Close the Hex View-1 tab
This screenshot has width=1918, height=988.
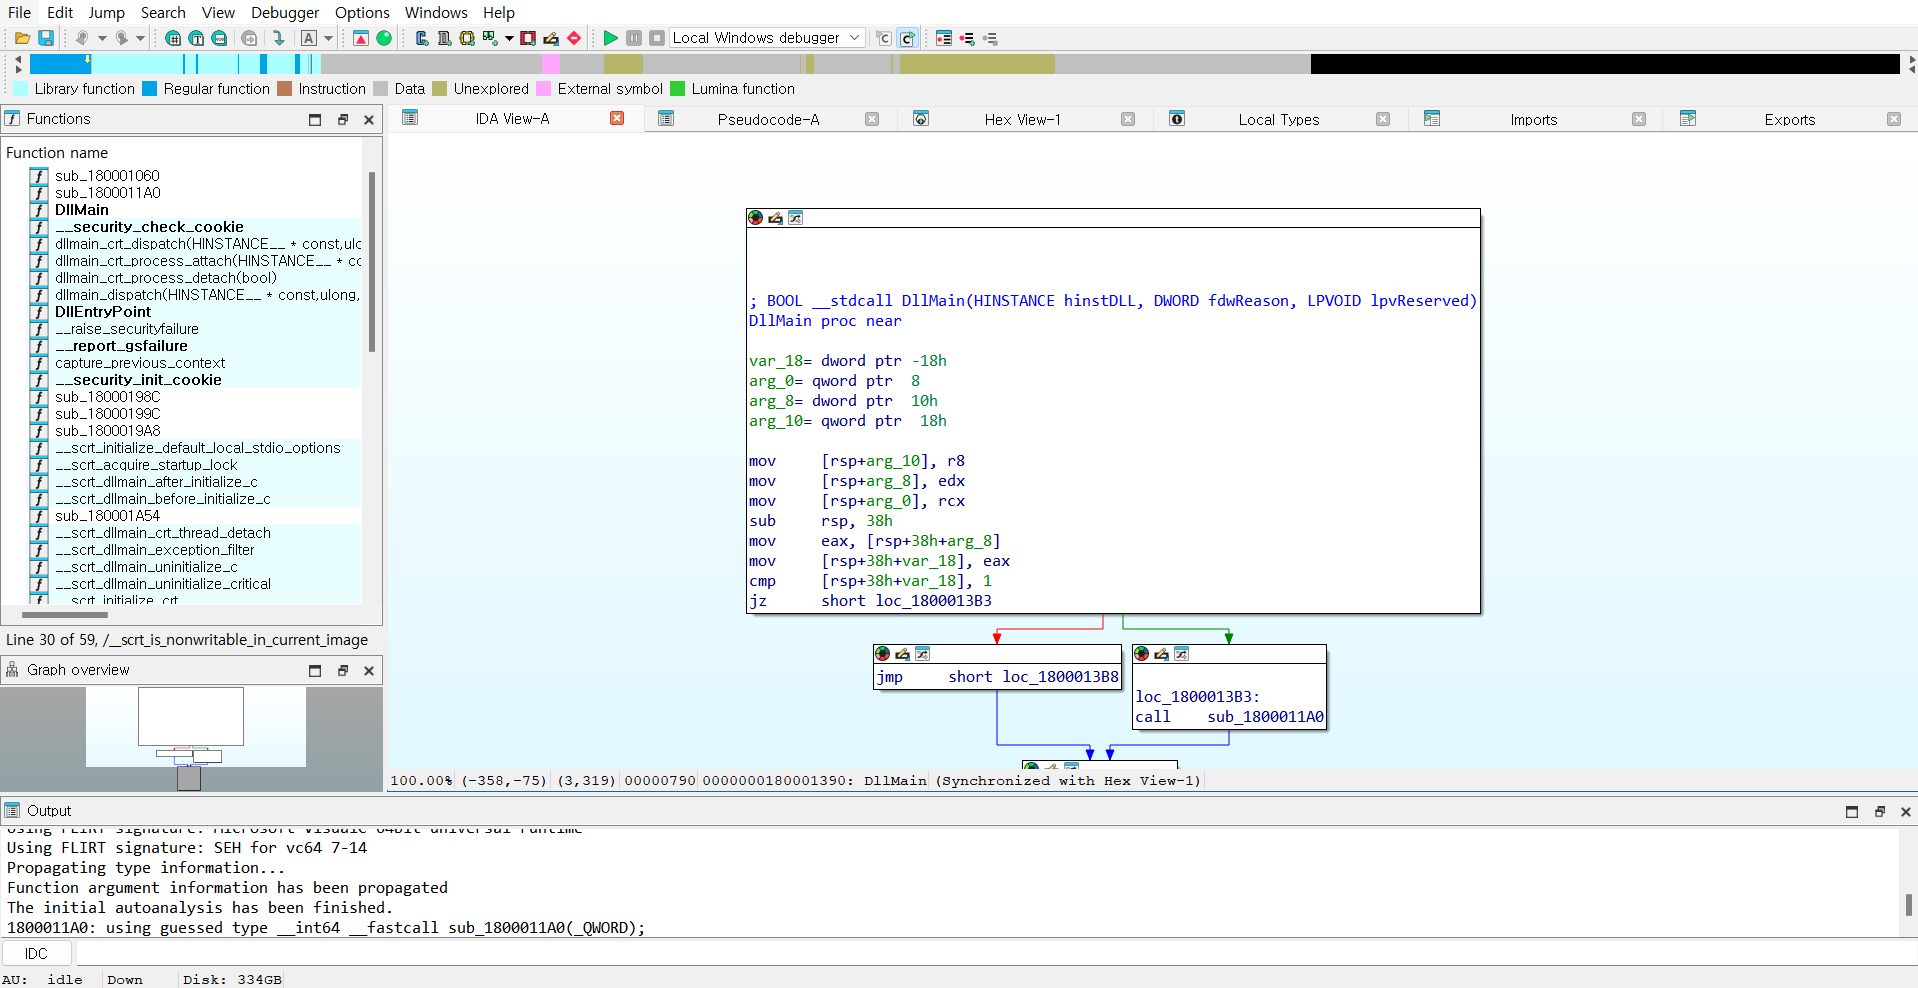1128,119
